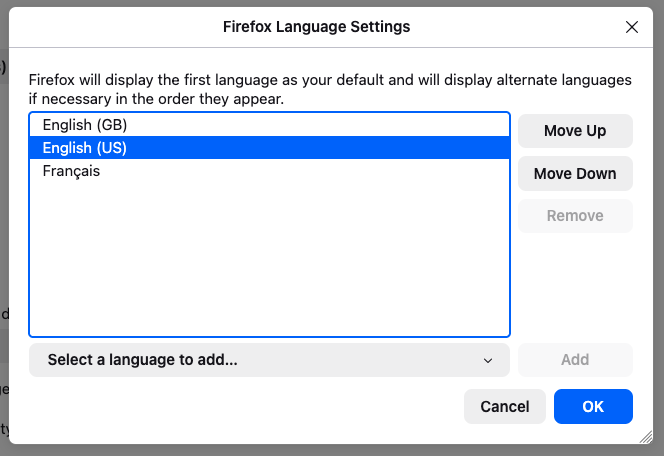Screen dimensions: 664x456
Task: Click the Move Up button
Action: point(575,131)
